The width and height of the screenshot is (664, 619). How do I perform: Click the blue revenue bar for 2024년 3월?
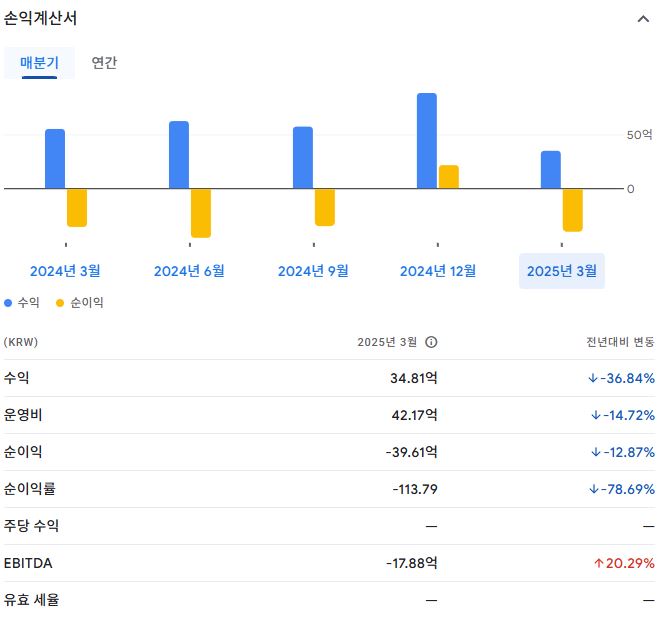[x=55, y=159]
